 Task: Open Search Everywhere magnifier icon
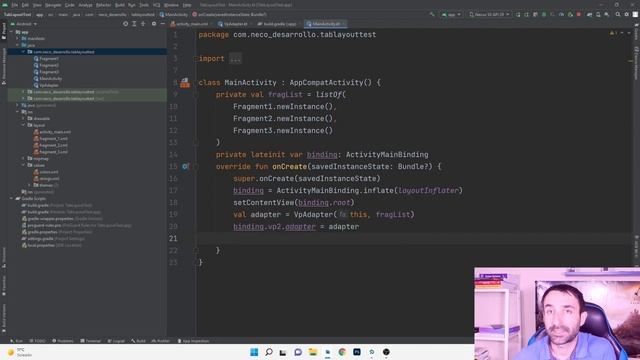(618, 14)
